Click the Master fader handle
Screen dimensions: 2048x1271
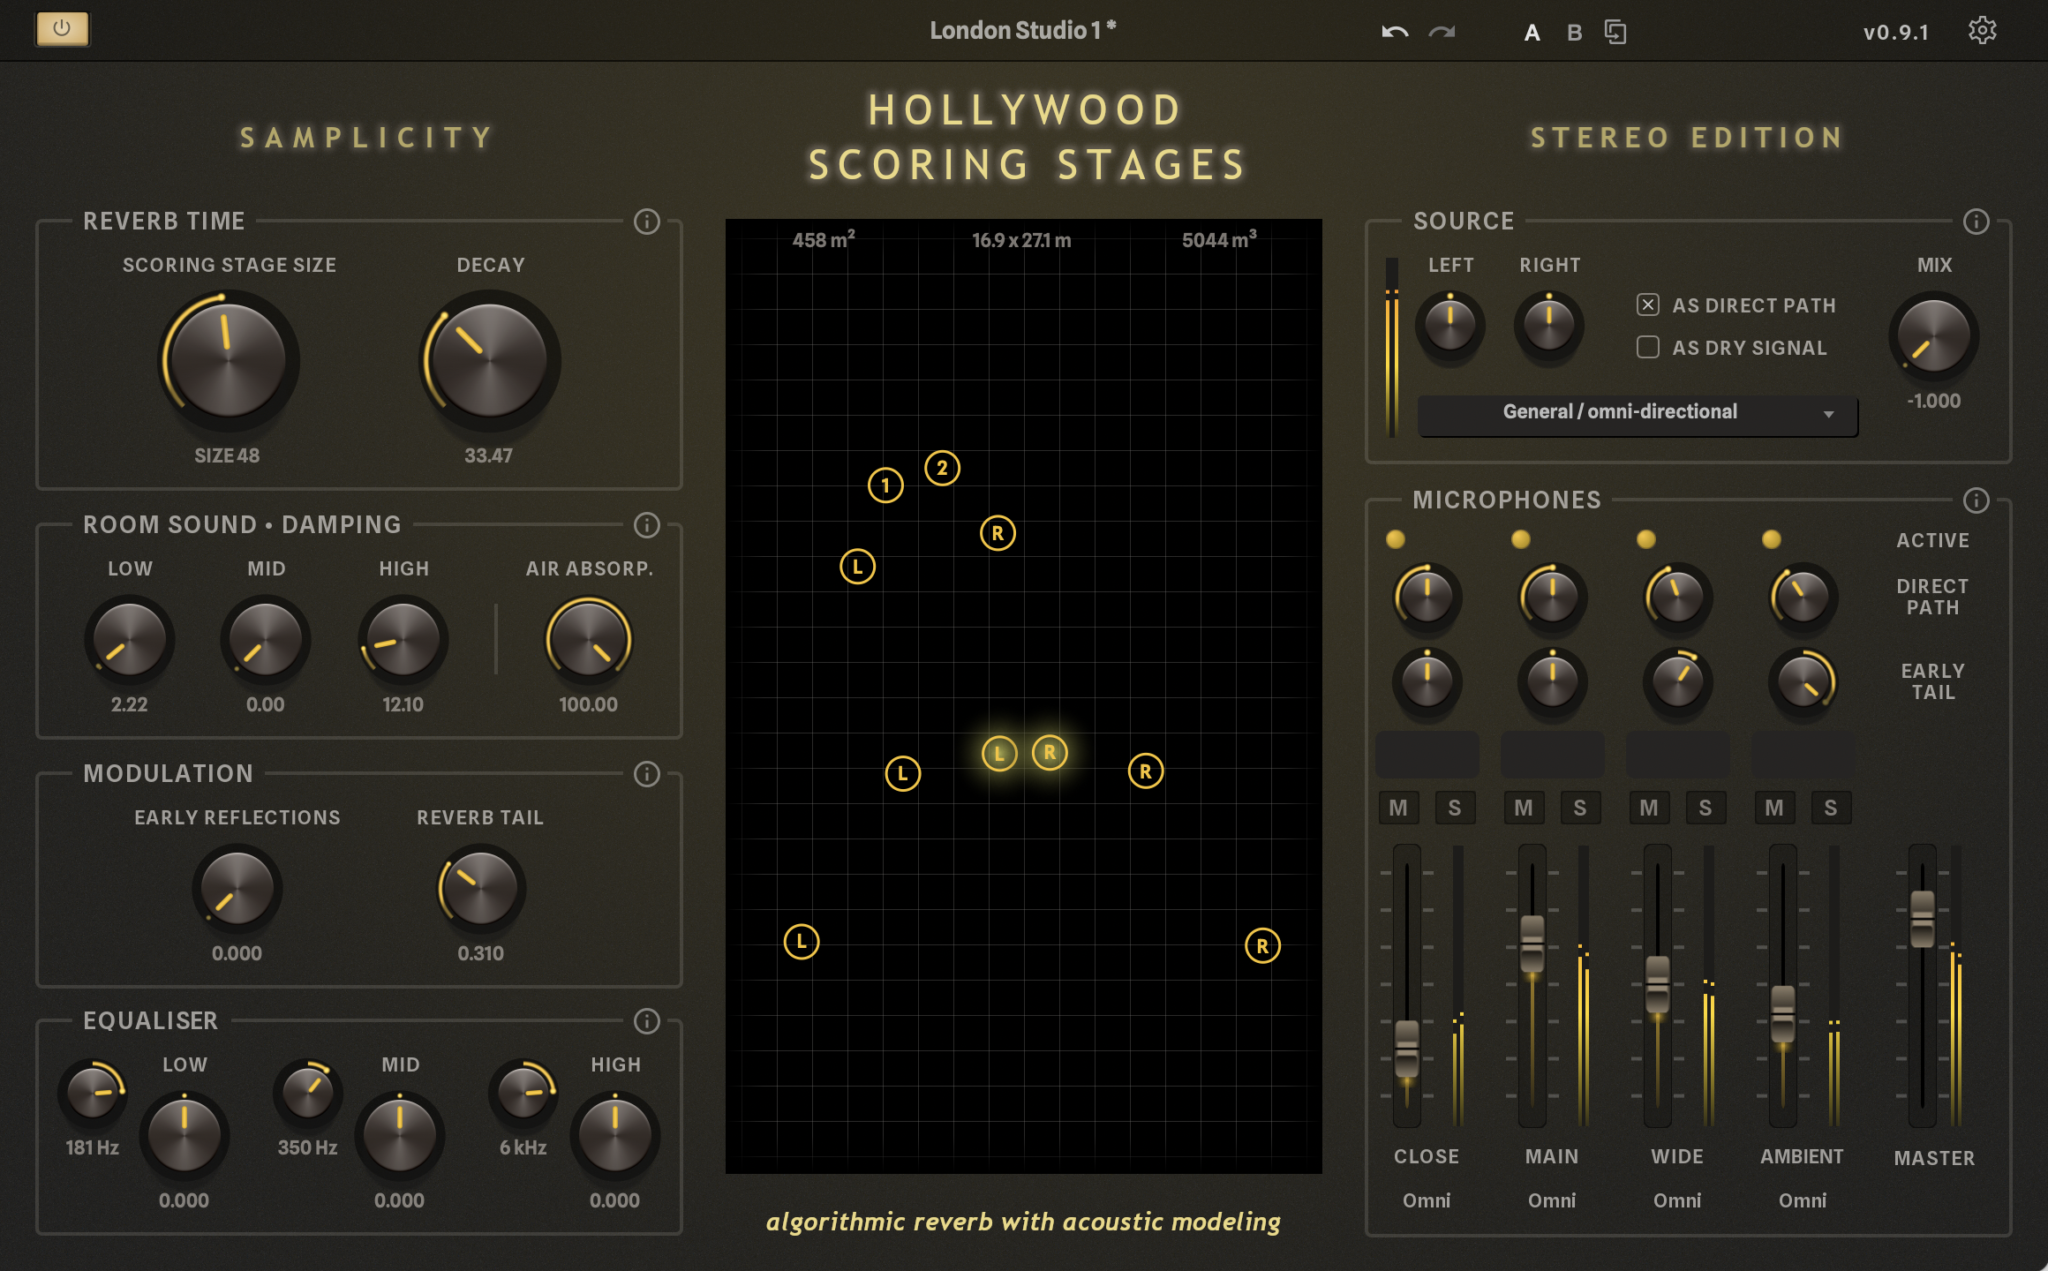coord(1922,918)
